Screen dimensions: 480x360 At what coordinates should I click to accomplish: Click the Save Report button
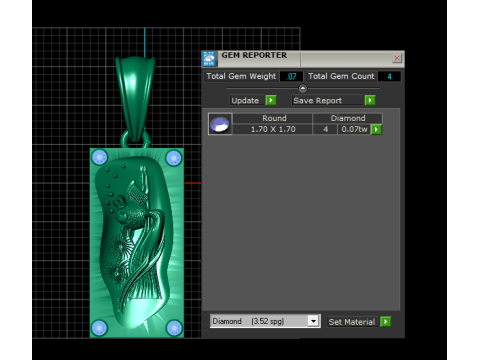(327, 100)
